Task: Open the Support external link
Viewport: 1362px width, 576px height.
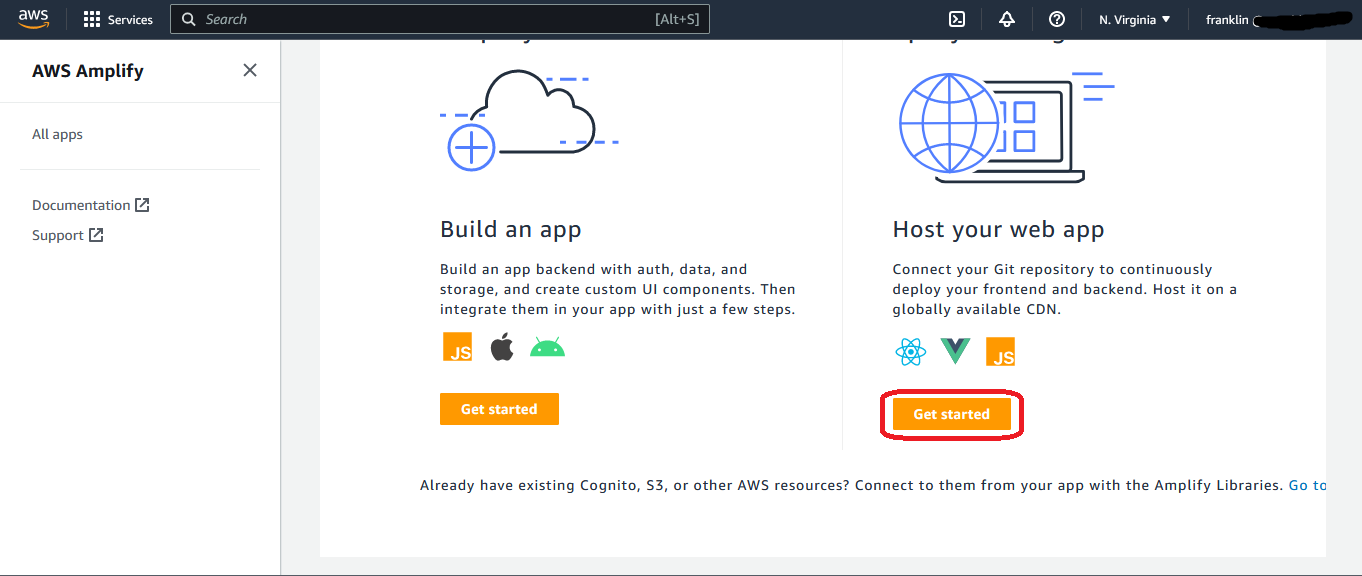Action: [67, 235]
